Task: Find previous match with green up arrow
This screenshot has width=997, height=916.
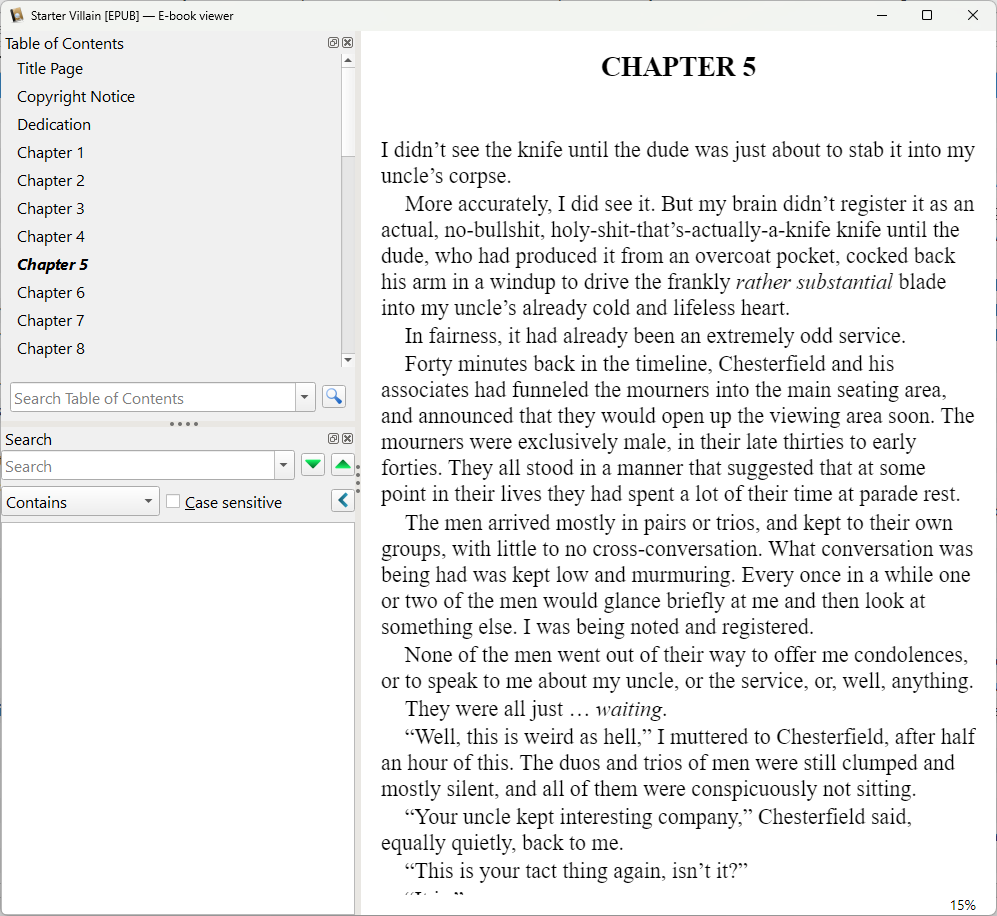Action: (x=343, y=465)
